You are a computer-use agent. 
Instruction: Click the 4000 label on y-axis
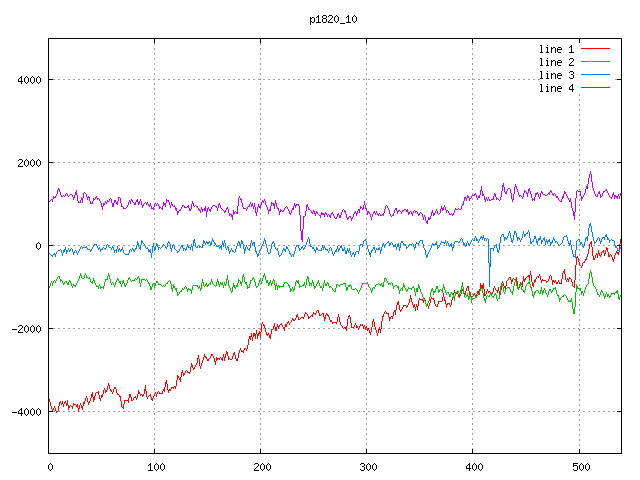point(27,80)
